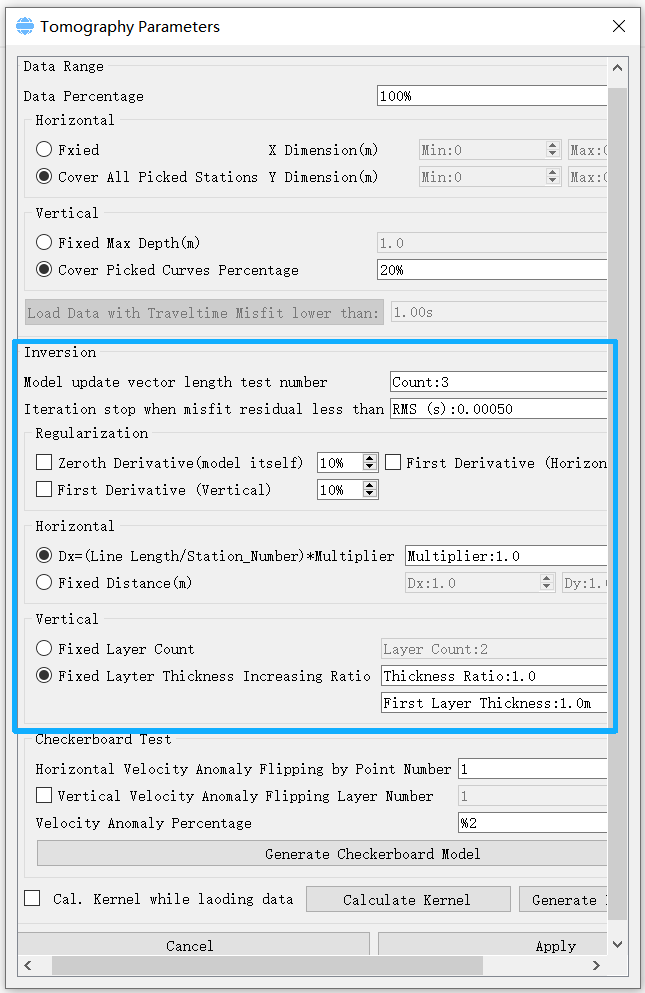The image size is (645, 993).
Task: Click the Calculate Kernel button
Action: click(x=407, y=900)
